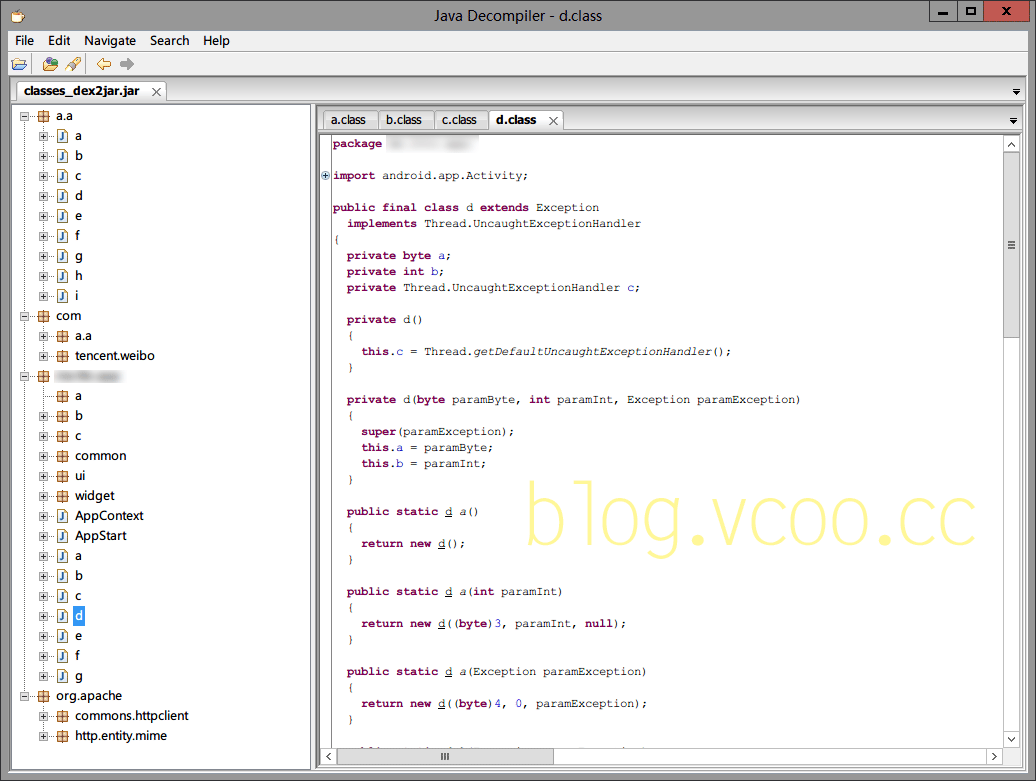Open the class tabs list dropdown arrow
Viewport: 1036px width, 781px height.
tap(1013, 121)
